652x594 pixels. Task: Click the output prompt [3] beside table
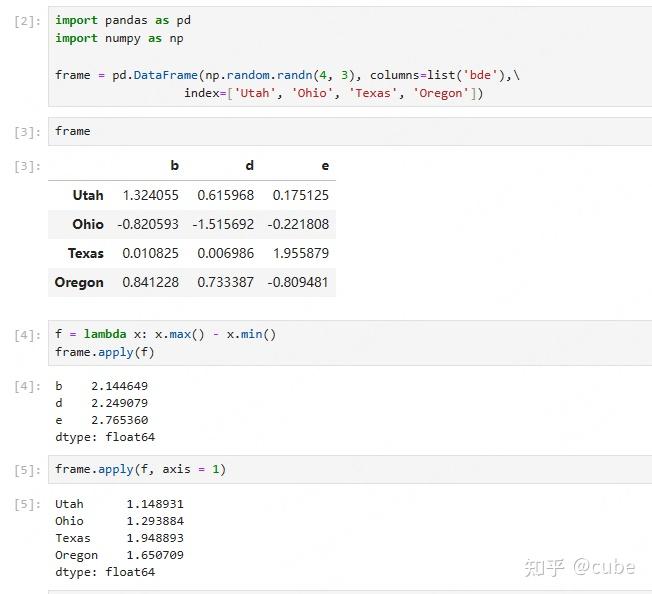point(28,166)
